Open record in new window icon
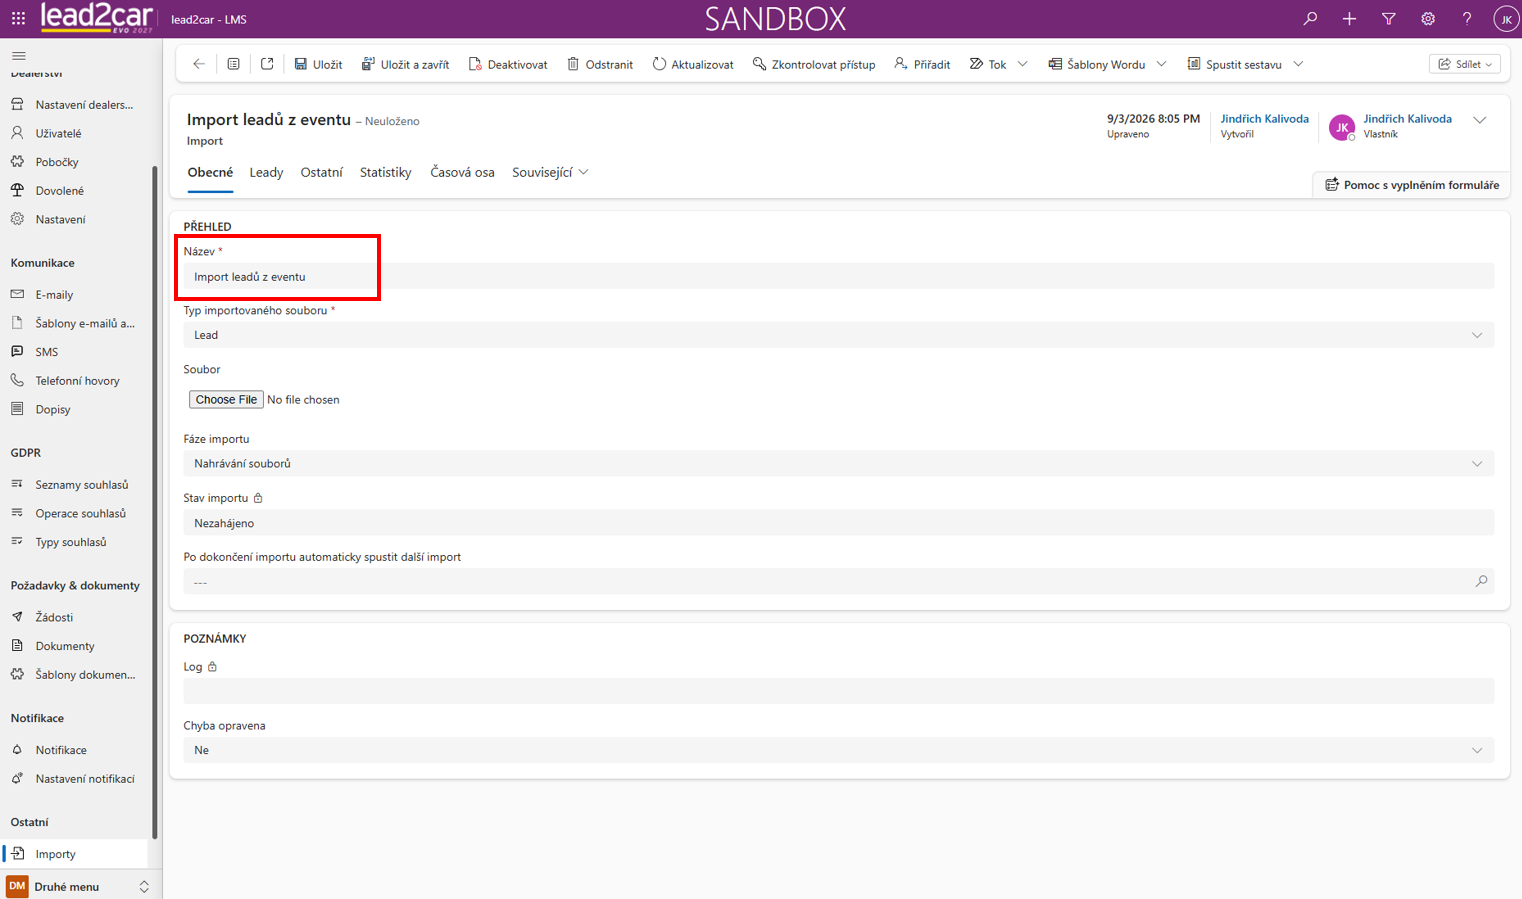Screen dimensions: 1522x899 click(x=267, y=64)
